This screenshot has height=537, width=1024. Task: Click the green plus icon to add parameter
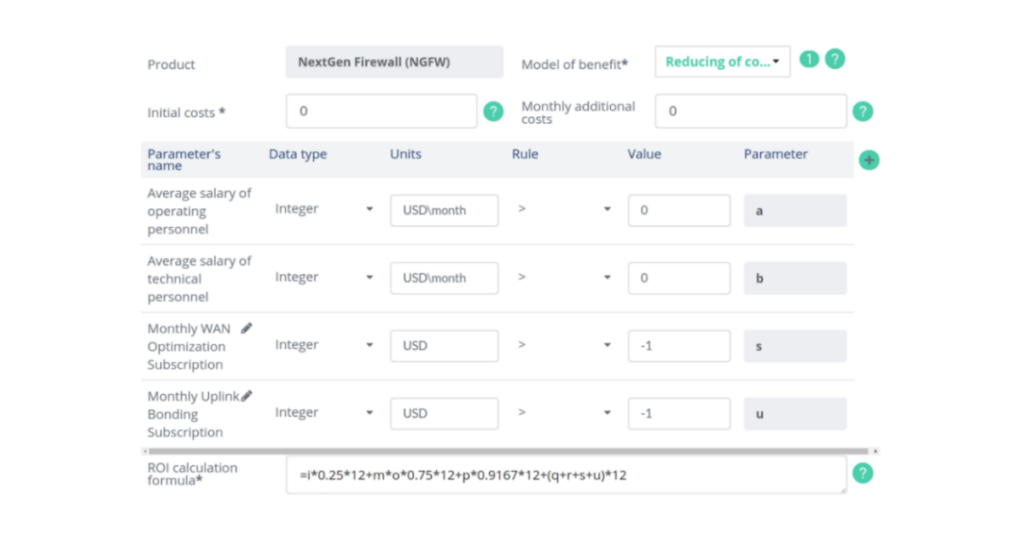pos(869,160)
